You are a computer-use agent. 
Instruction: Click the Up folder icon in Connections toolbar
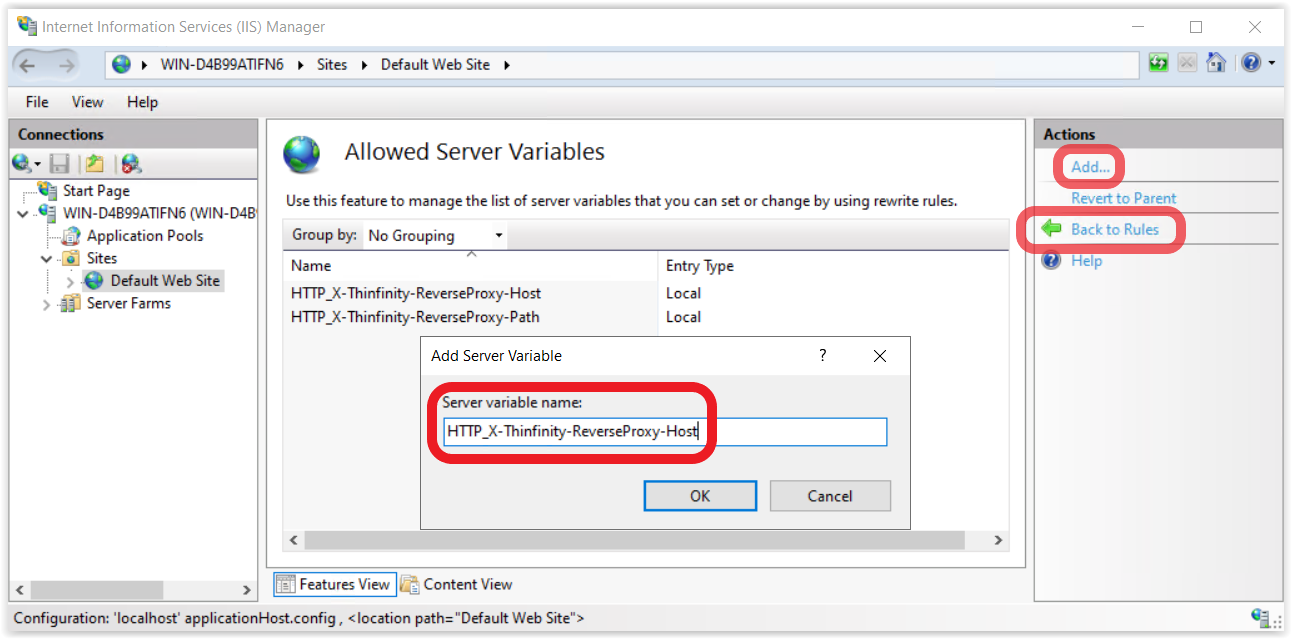[94, 163]
